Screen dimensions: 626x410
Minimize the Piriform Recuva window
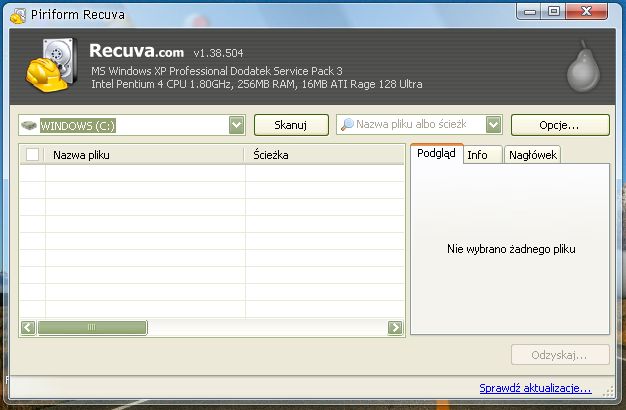[529, 11]
